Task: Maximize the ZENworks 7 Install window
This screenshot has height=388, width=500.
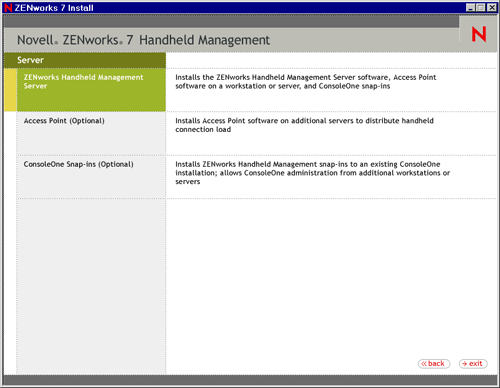Action: [480, 7]
